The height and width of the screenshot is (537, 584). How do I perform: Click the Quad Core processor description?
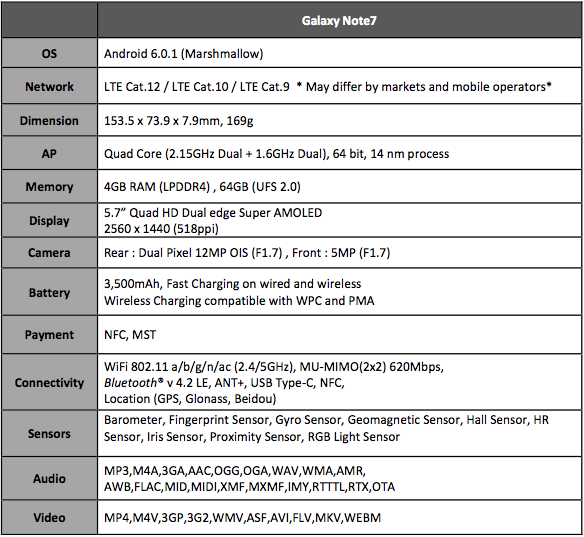[276, 154]
